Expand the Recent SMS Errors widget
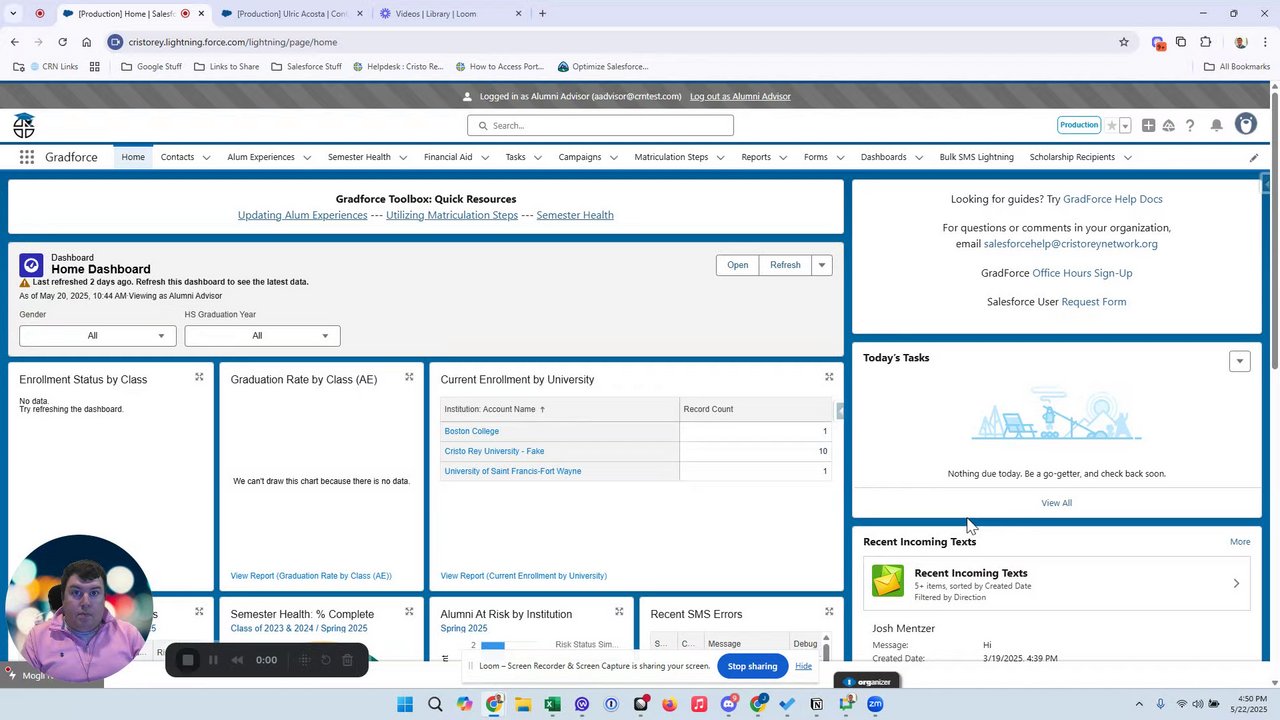Image resolution: width=1280 pixels, height=720 pixels. point(829,611)
